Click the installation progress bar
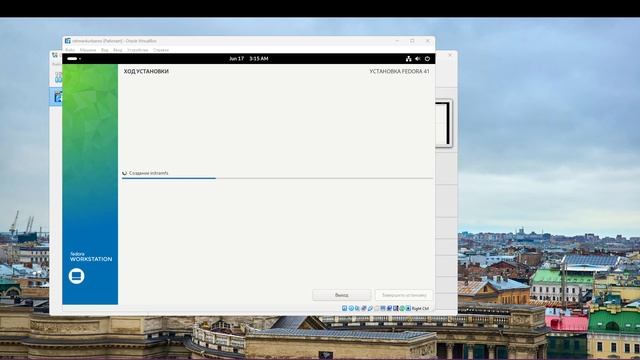The height and width of the screenshot is (360, 640). click(x=277, y=178)
